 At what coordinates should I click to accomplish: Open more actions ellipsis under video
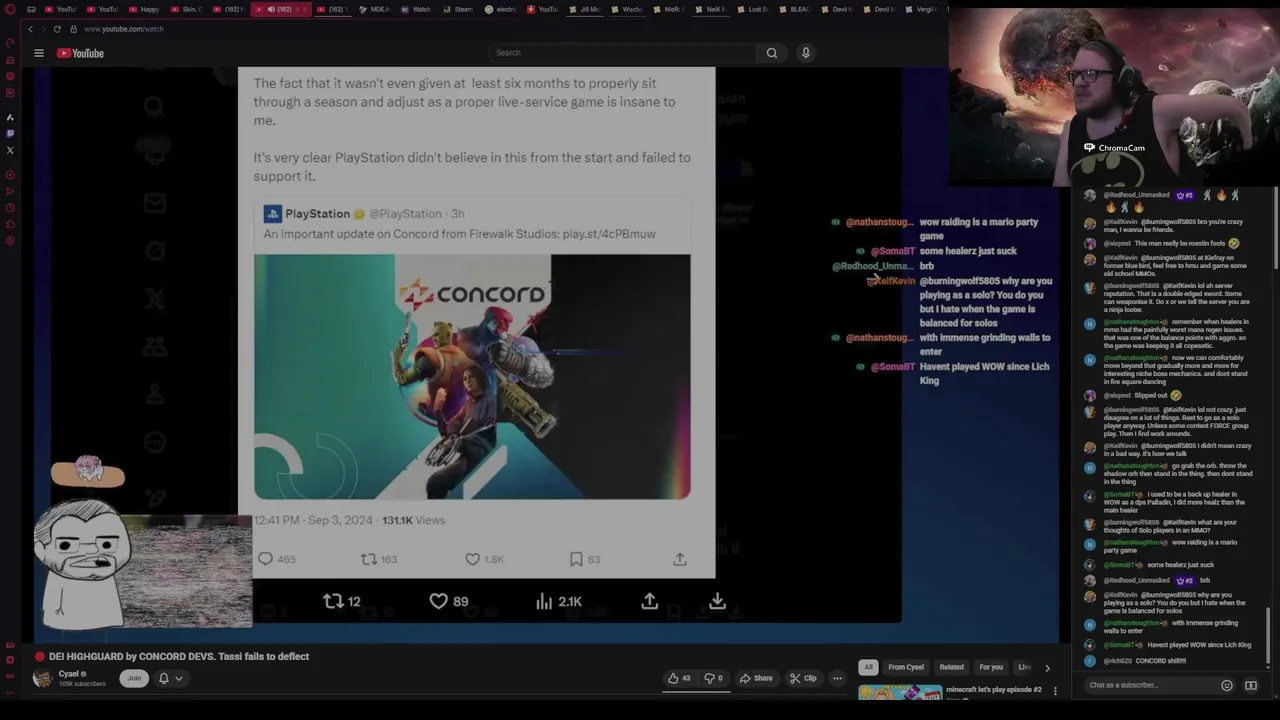click(837, 678)
